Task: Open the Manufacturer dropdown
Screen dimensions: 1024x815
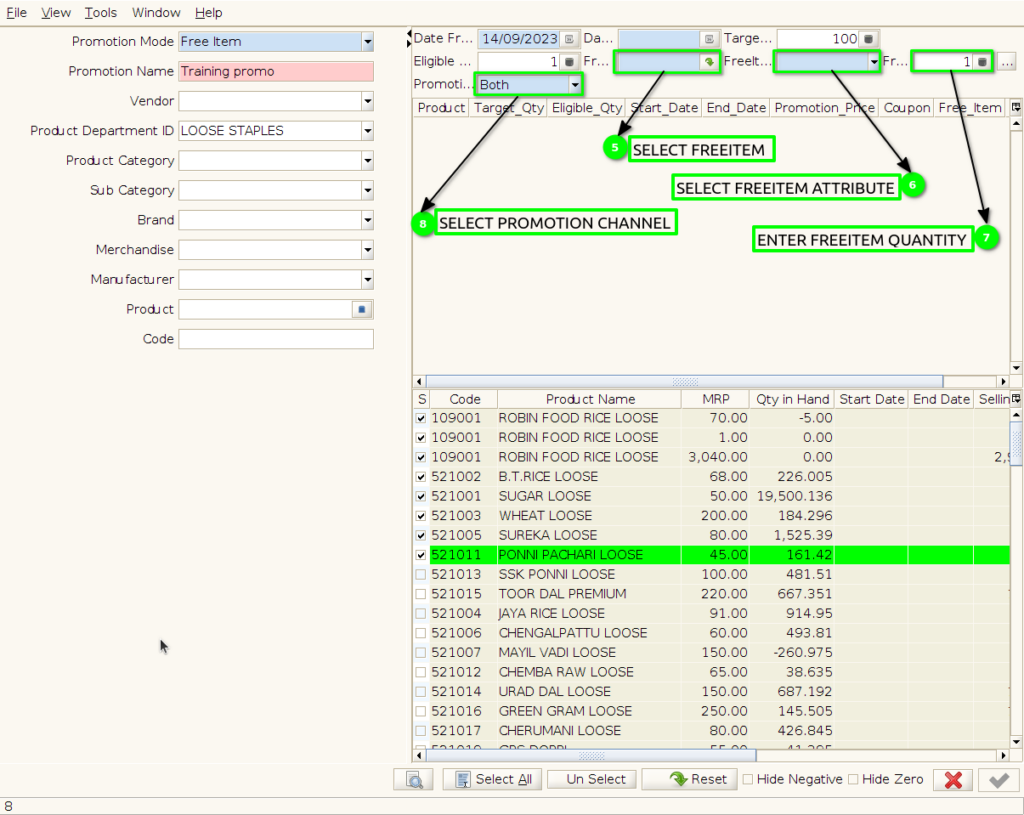Action: tap(368, 280)
